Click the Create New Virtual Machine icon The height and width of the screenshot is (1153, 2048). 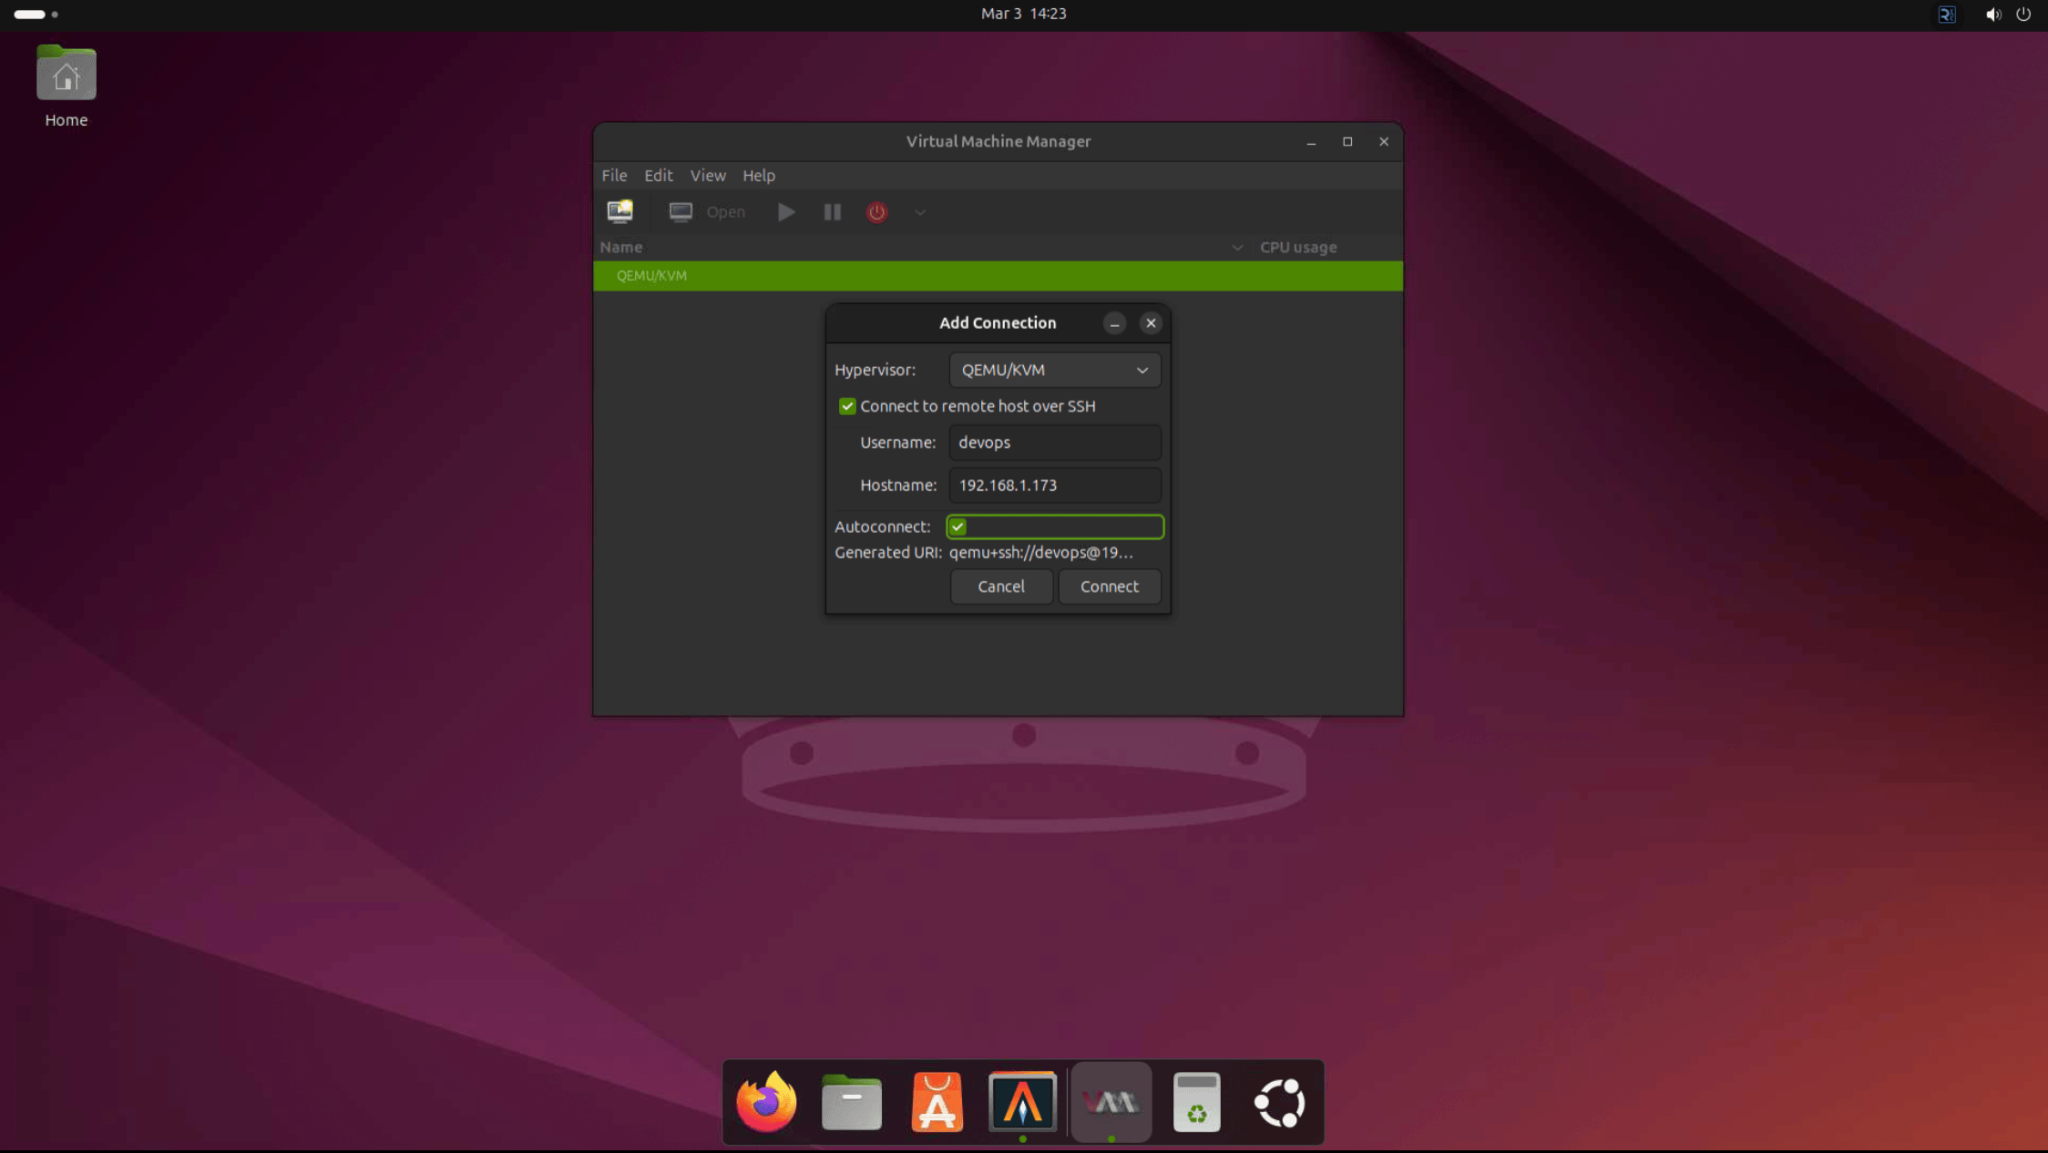click(x=618, y=211)
